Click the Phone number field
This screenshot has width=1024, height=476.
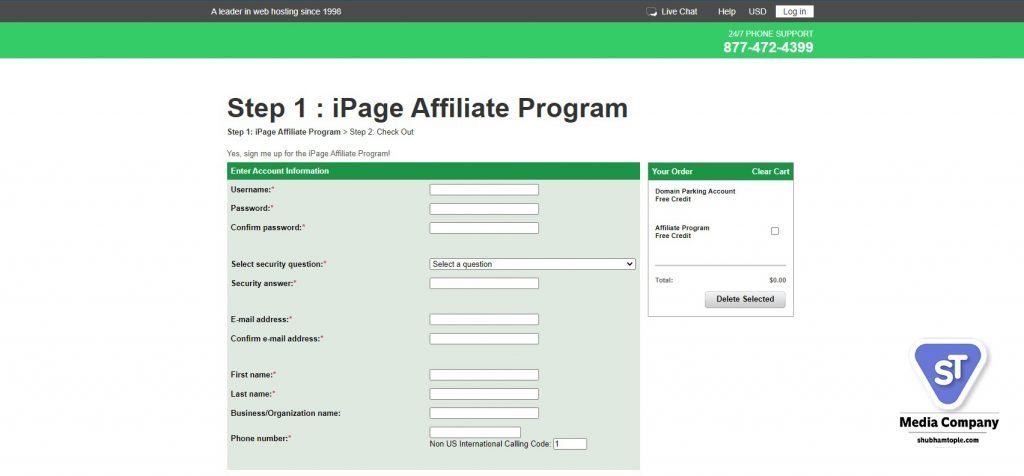[x=475, y=432]
